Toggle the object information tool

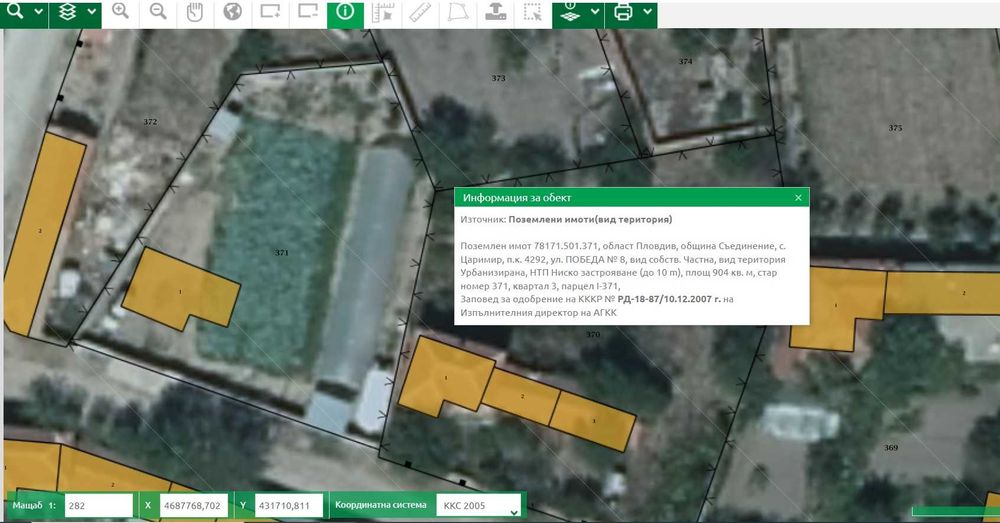pyautogui.click(x=346, y=12)
